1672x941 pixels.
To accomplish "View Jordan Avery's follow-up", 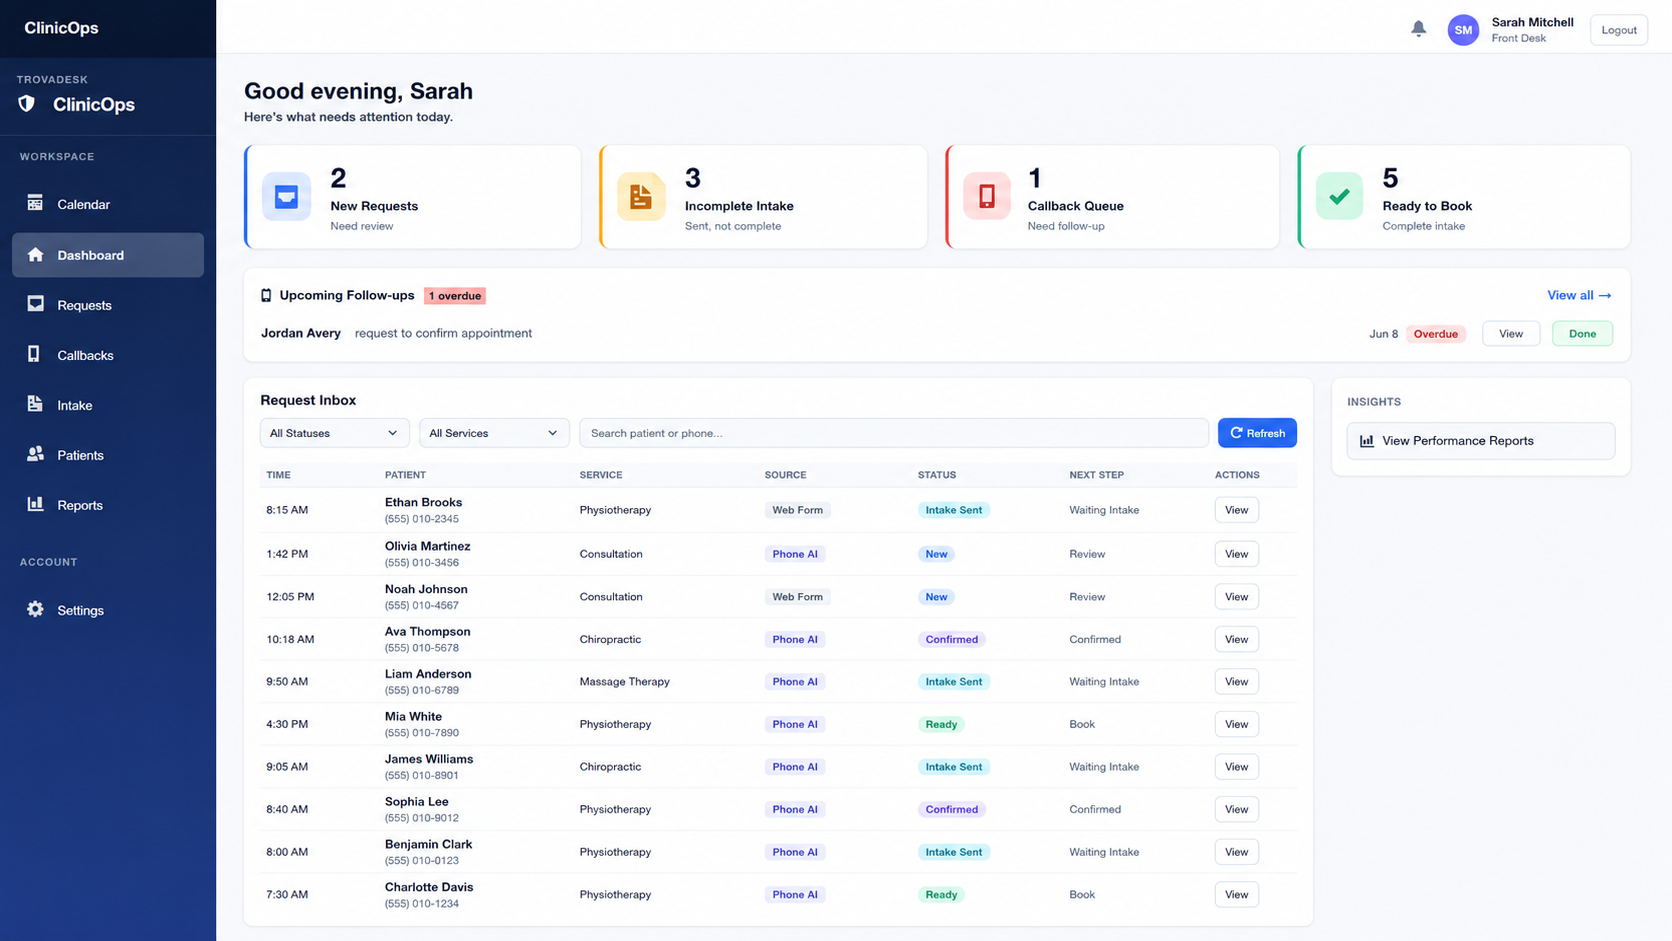I will pos(1511,334).
